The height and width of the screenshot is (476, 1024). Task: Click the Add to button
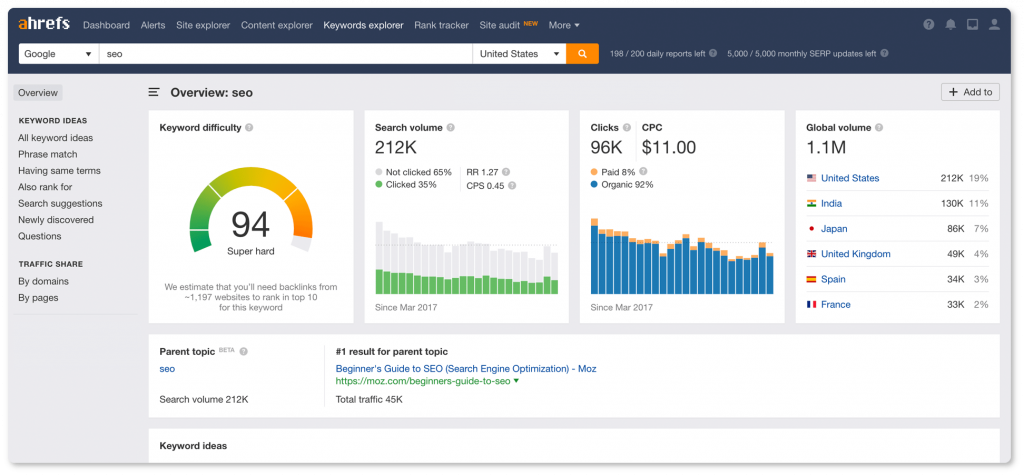970,92
